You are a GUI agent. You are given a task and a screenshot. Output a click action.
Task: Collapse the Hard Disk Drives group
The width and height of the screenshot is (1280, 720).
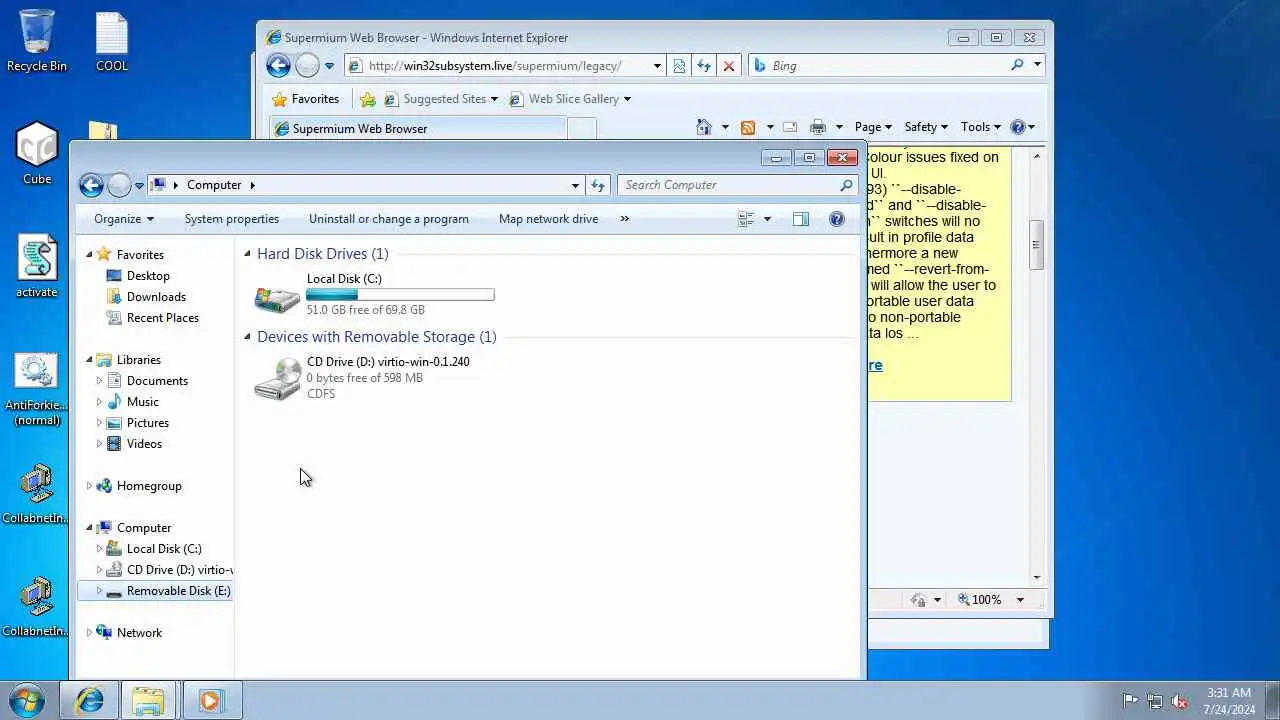point(248,254)
